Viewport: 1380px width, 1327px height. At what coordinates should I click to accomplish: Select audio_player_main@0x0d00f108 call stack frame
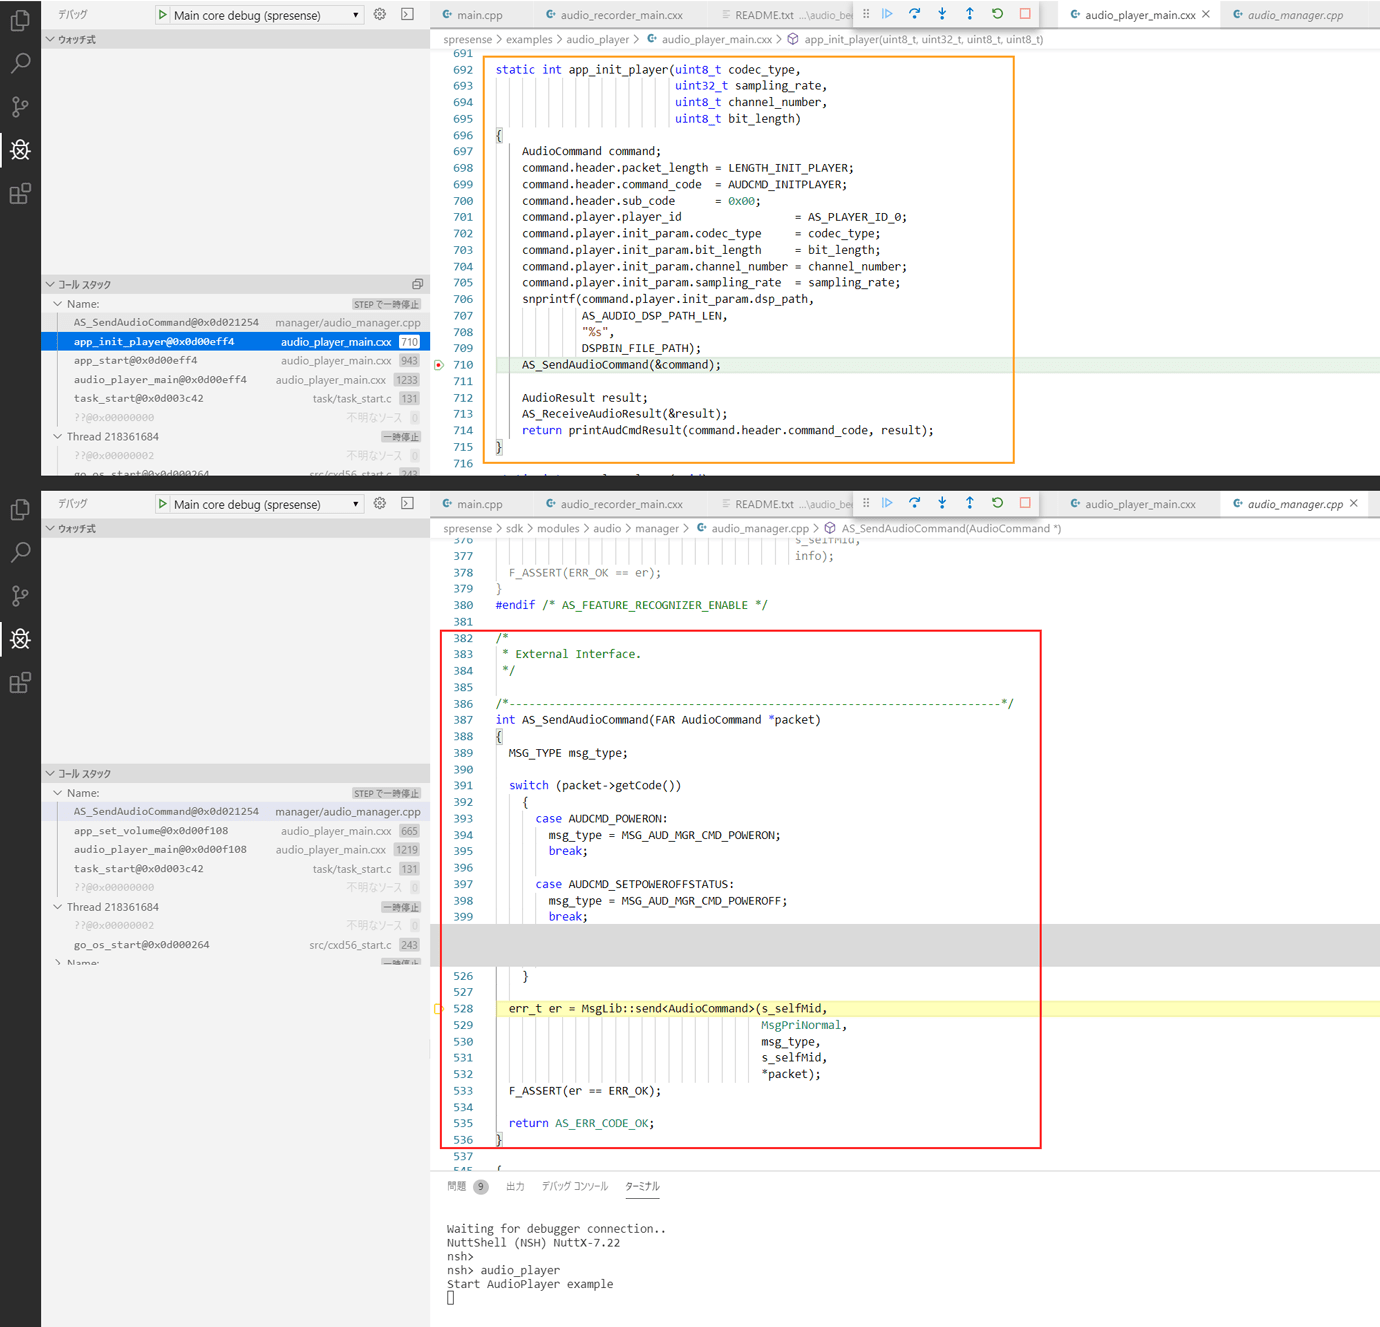click(236, 849)
